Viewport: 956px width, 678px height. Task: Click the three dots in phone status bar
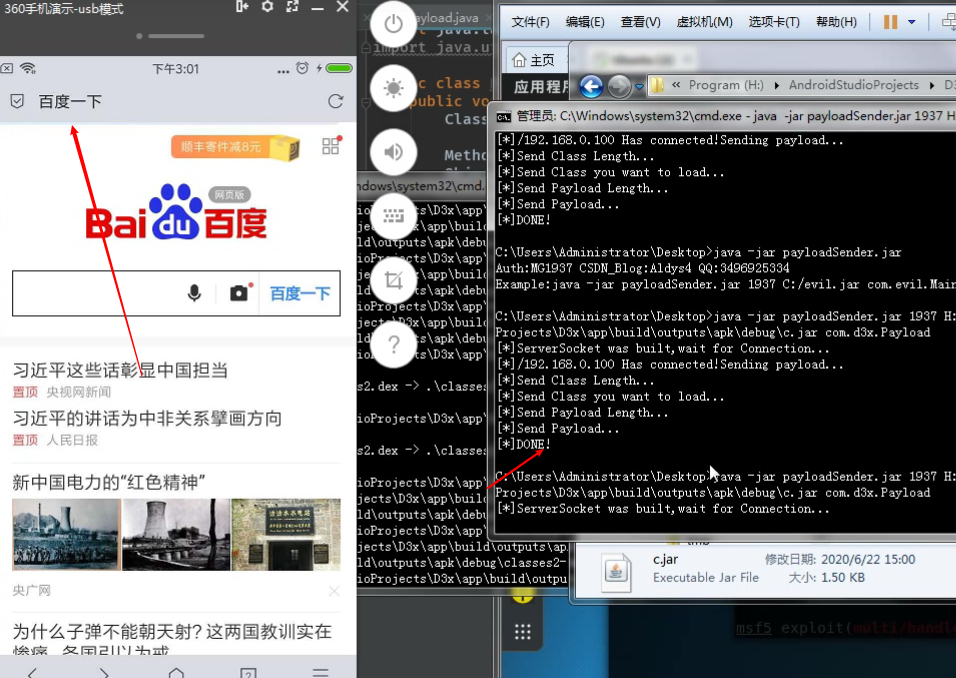[283, 71]
